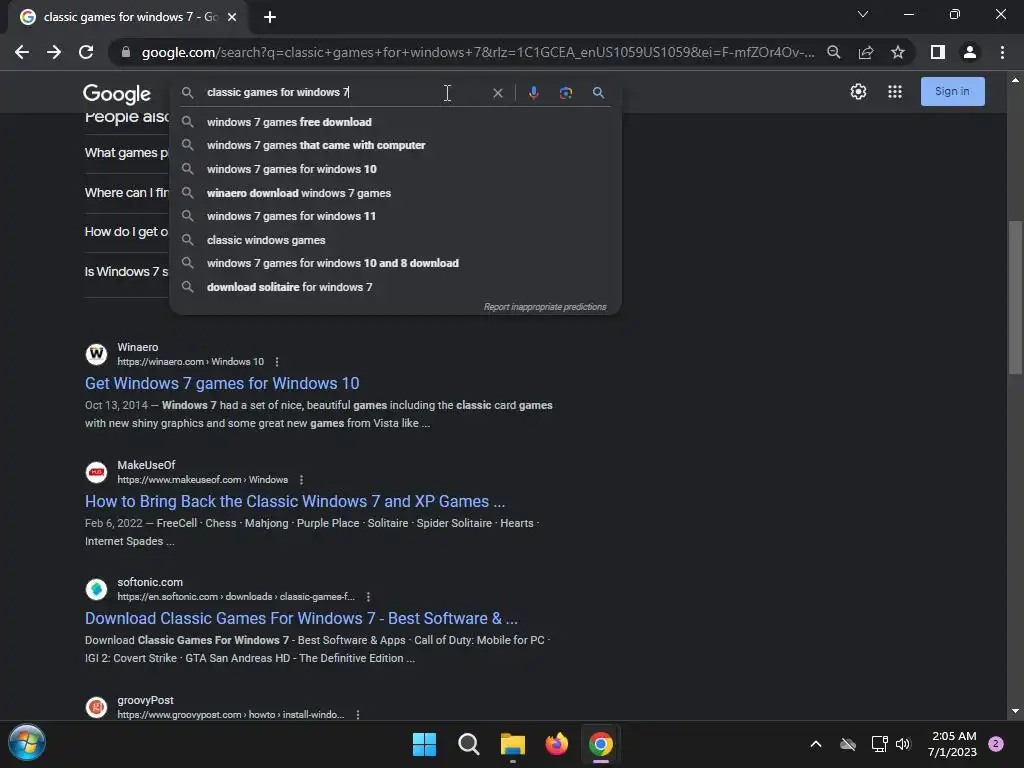Click the scrollbar up arrow

point(1015,80)
